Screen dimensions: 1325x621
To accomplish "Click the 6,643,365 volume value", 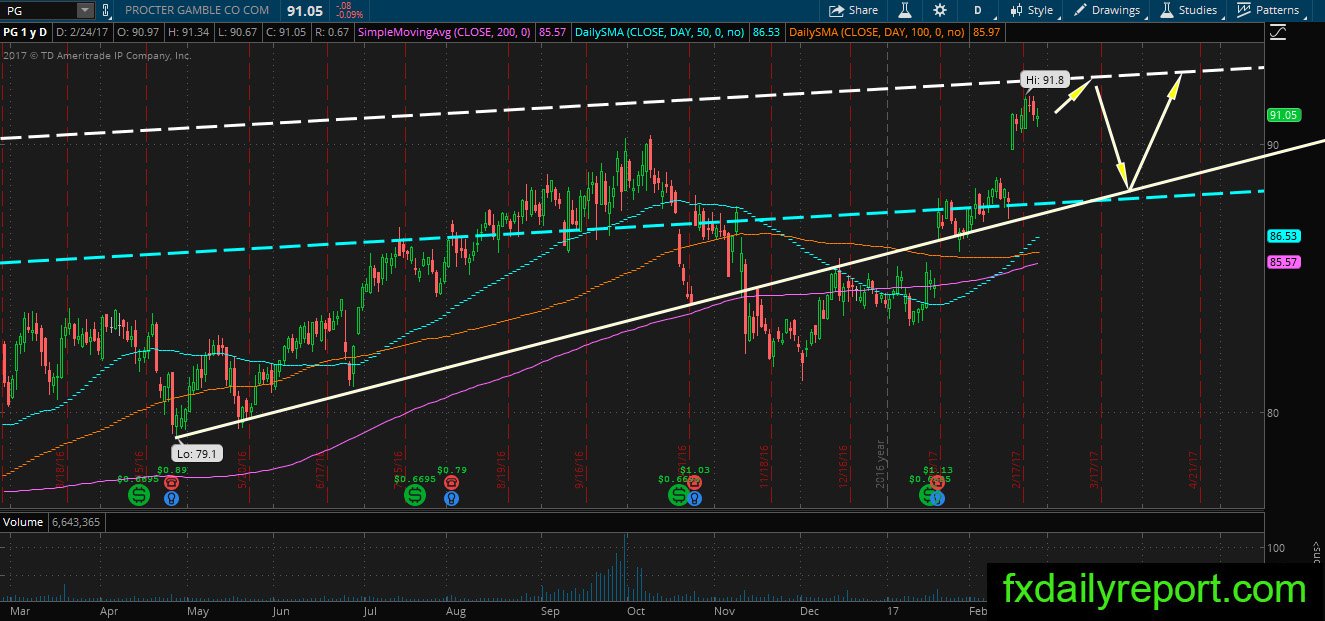I will [75, 522].
